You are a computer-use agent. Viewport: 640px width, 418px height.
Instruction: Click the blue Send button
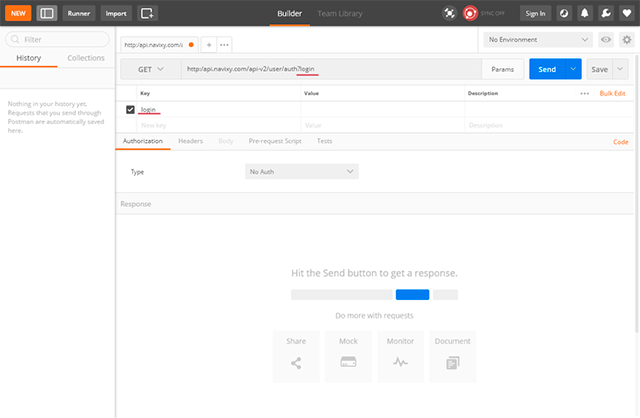coord(547,69)
